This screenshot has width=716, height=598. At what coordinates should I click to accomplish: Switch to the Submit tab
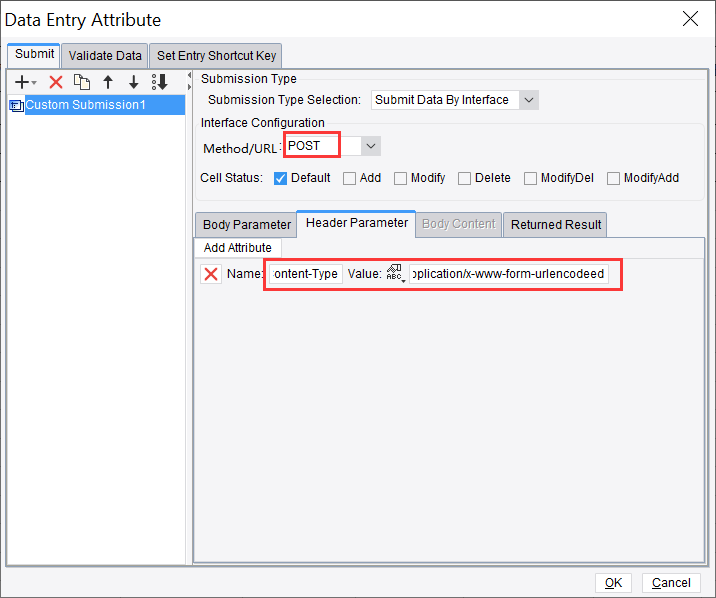point(34,54)
